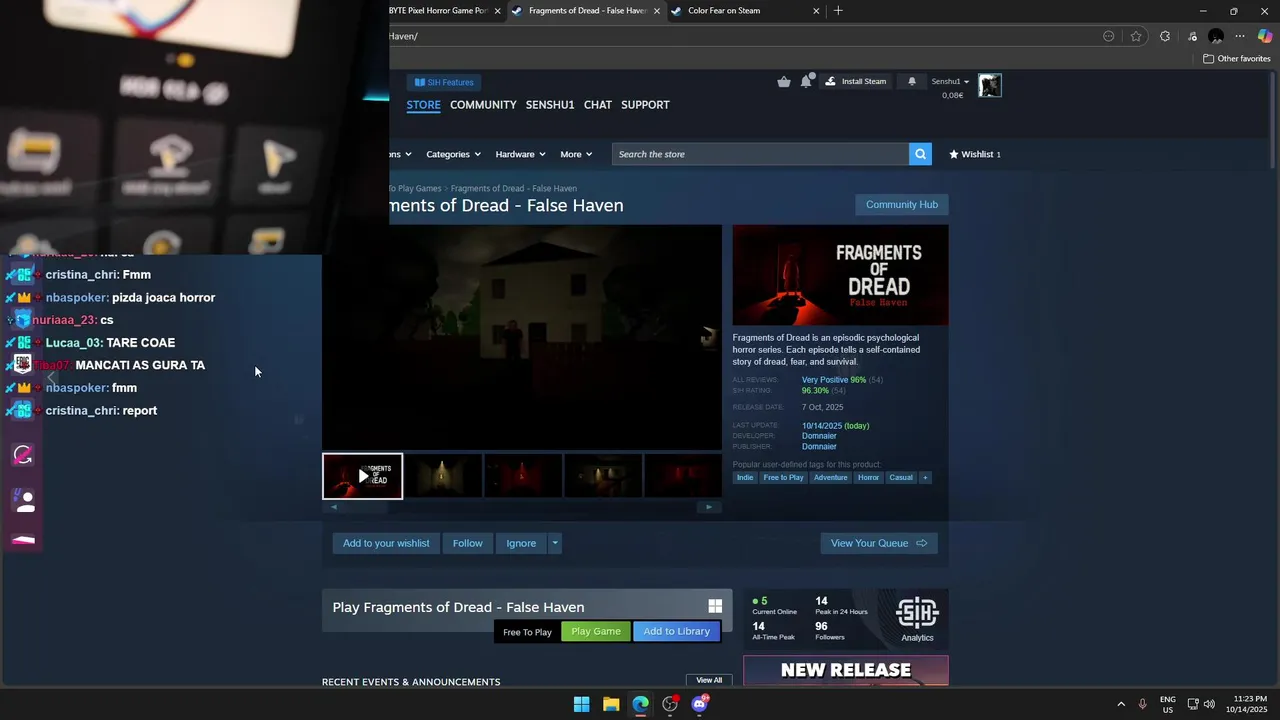Click the bell icon right of Install Steam
Viewport: 1280px width, 720px height.
tap(912, 82)
